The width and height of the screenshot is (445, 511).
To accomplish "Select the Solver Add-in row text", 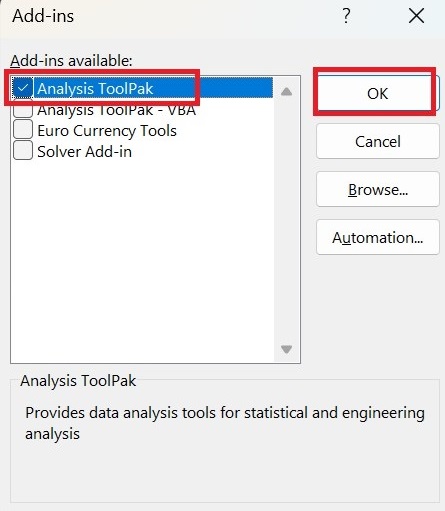I will point(85,151).
